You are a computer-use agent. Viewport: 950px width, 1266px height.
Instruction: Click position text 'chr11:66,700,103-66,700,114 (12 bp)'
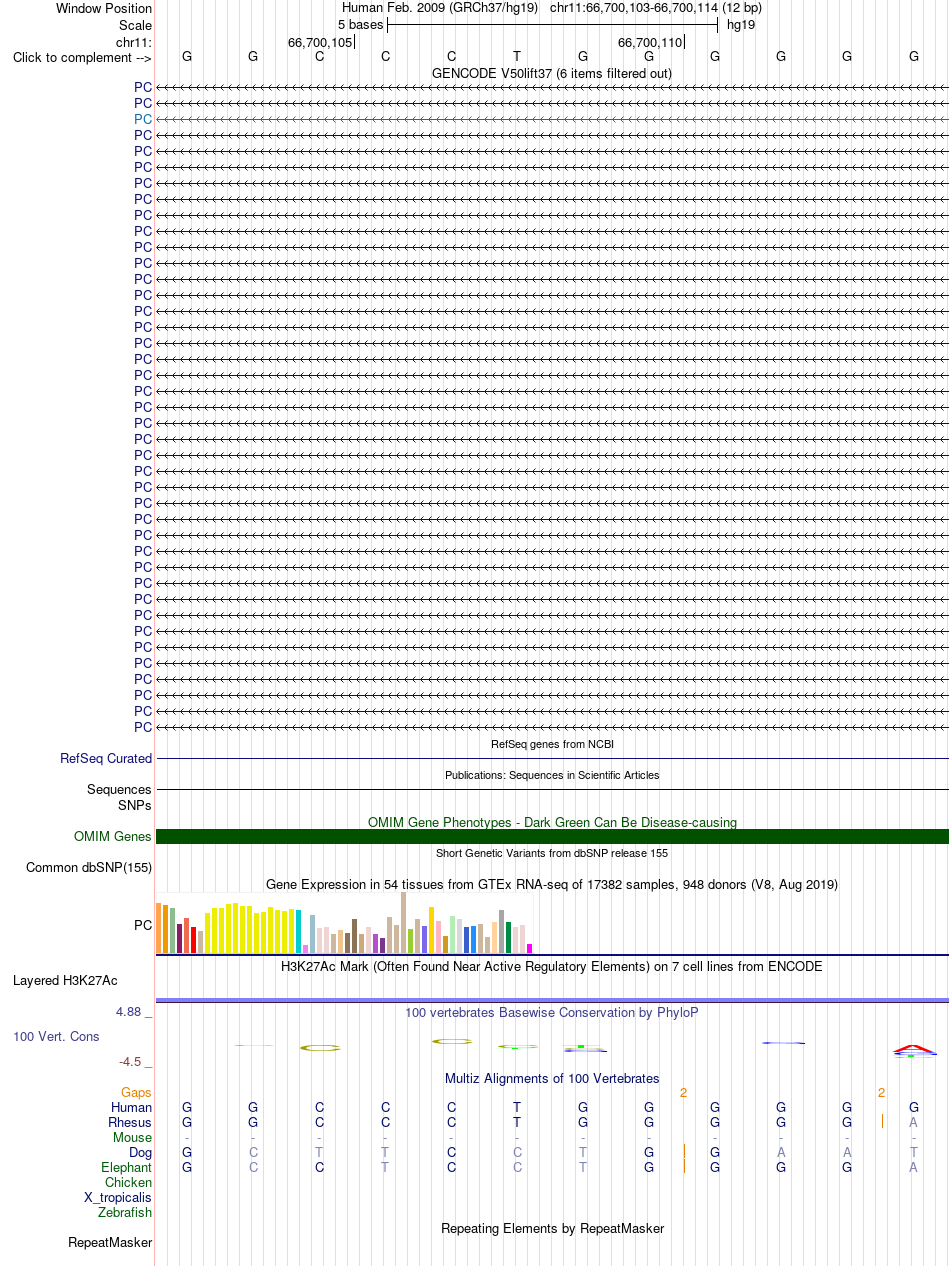655,8
